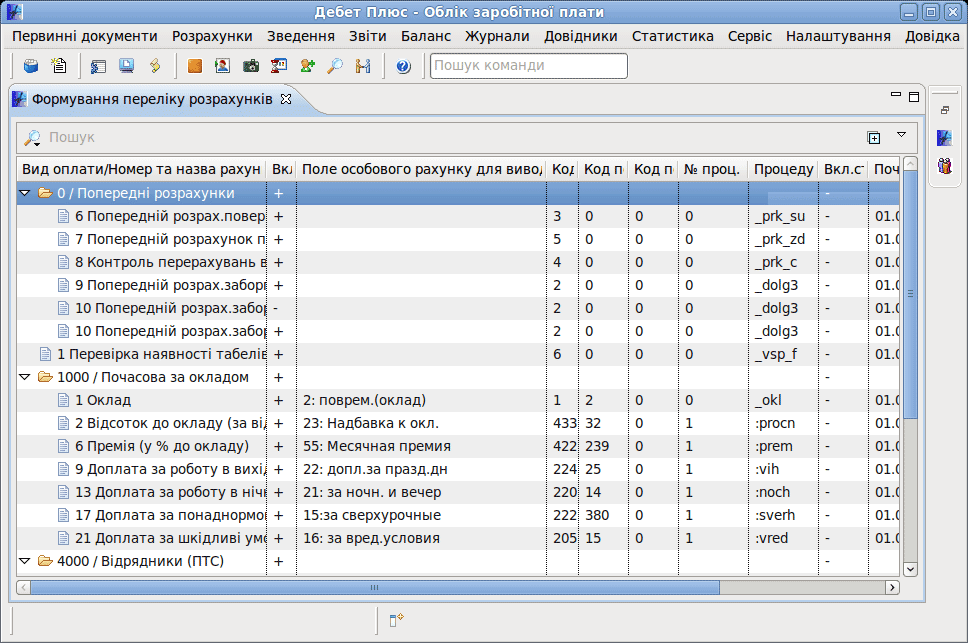This screenshot has width=968, height=643.
Task: Open the Налаштування menu
Action: [838, 36]
